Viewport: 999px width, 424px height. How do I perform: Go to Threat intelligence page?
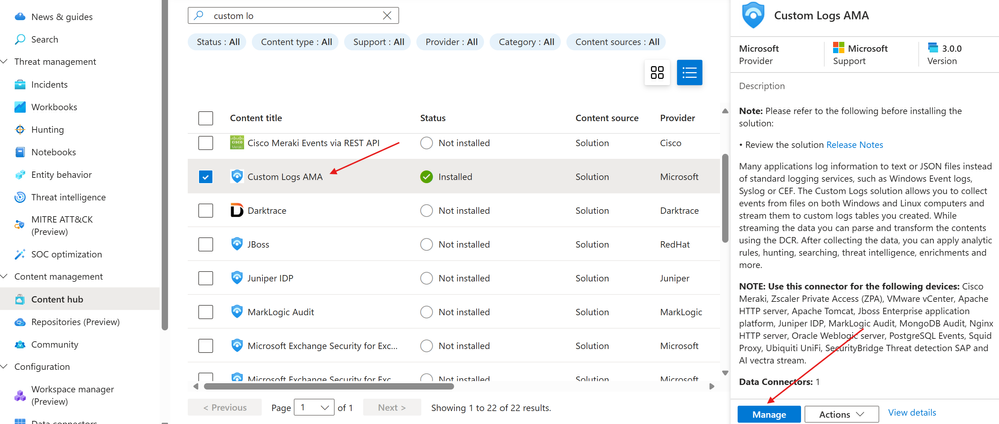pos(68,198)
